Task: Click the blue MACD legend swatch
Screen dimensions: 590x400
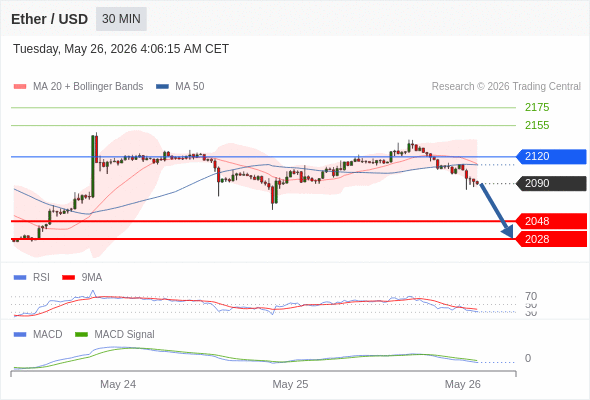Action: (x=20, y=335)
